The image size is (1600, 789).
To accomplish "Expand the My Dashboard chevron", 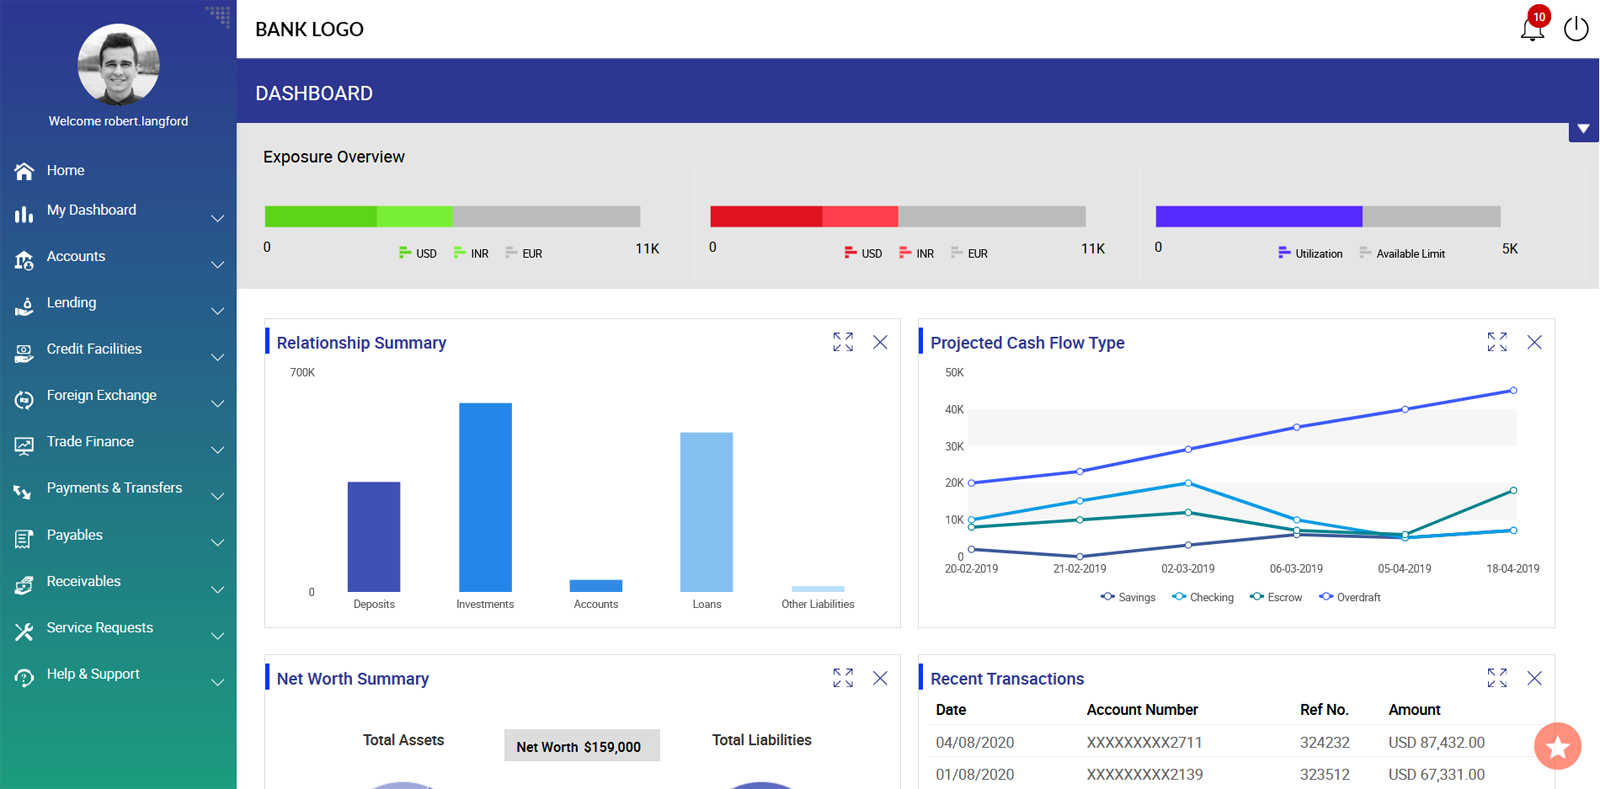I will [217, 218].
